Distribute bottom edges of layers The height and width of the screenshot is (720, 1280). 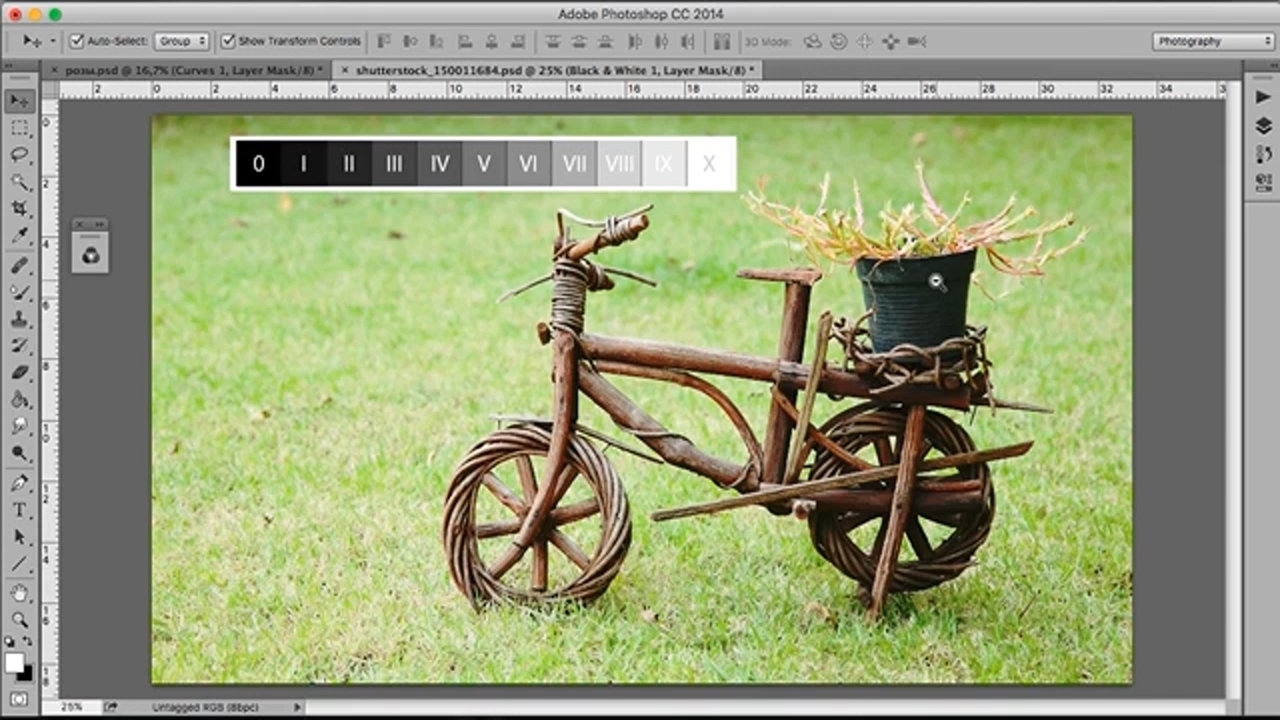(607, 41)
